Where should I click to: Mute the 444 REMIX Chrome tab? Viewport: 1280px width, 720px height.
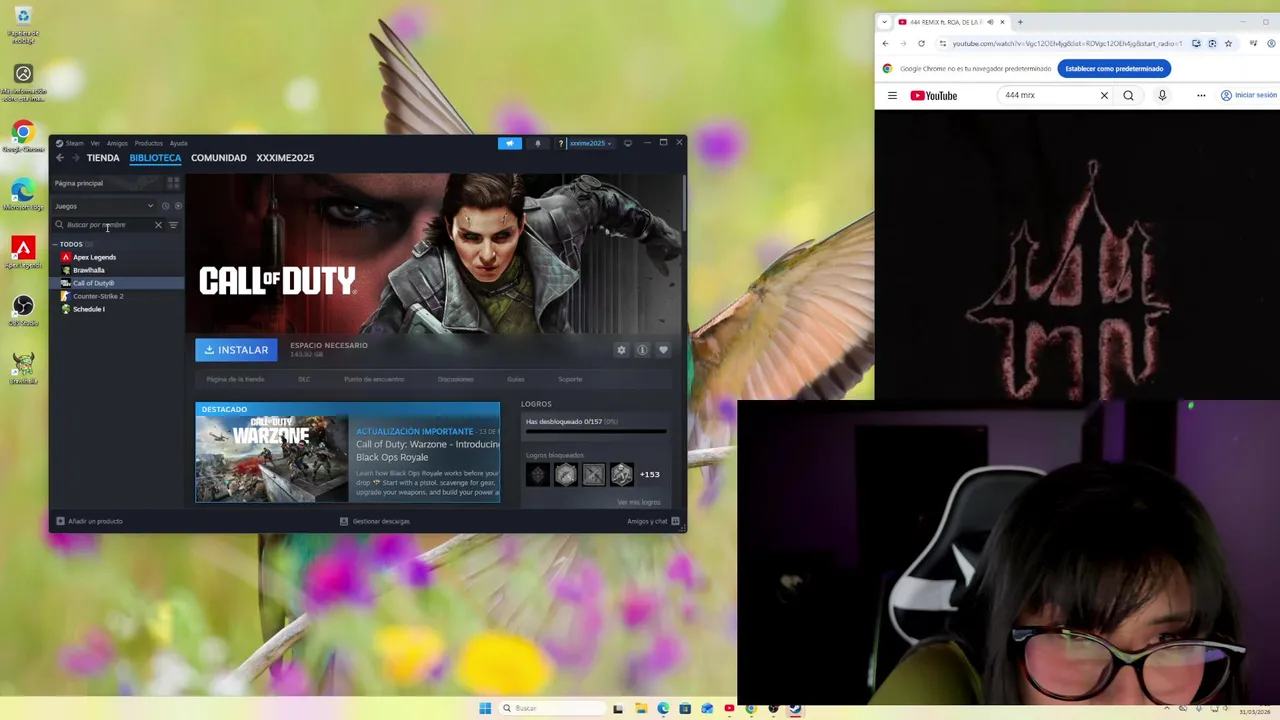(990, 22)
